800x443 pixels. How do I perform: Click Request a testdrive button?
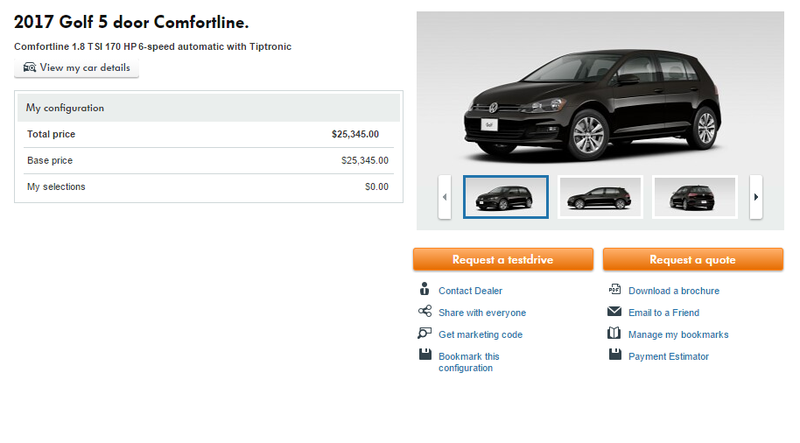(x=503, y=259)
